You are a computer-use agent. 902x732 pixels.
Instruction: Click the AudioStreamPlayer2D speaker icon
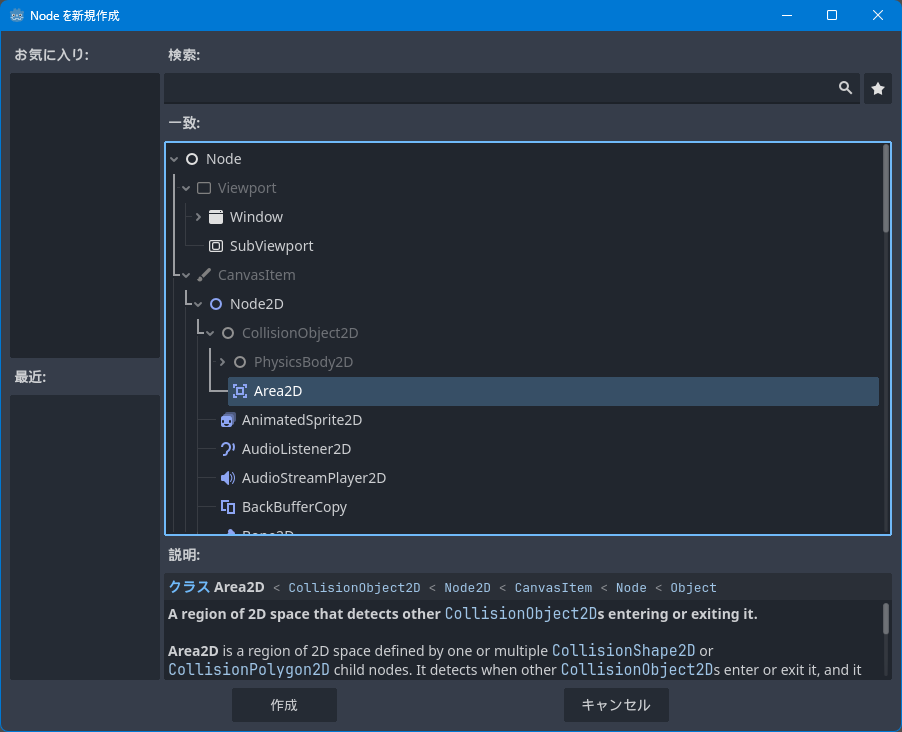(x=228, y=478)
